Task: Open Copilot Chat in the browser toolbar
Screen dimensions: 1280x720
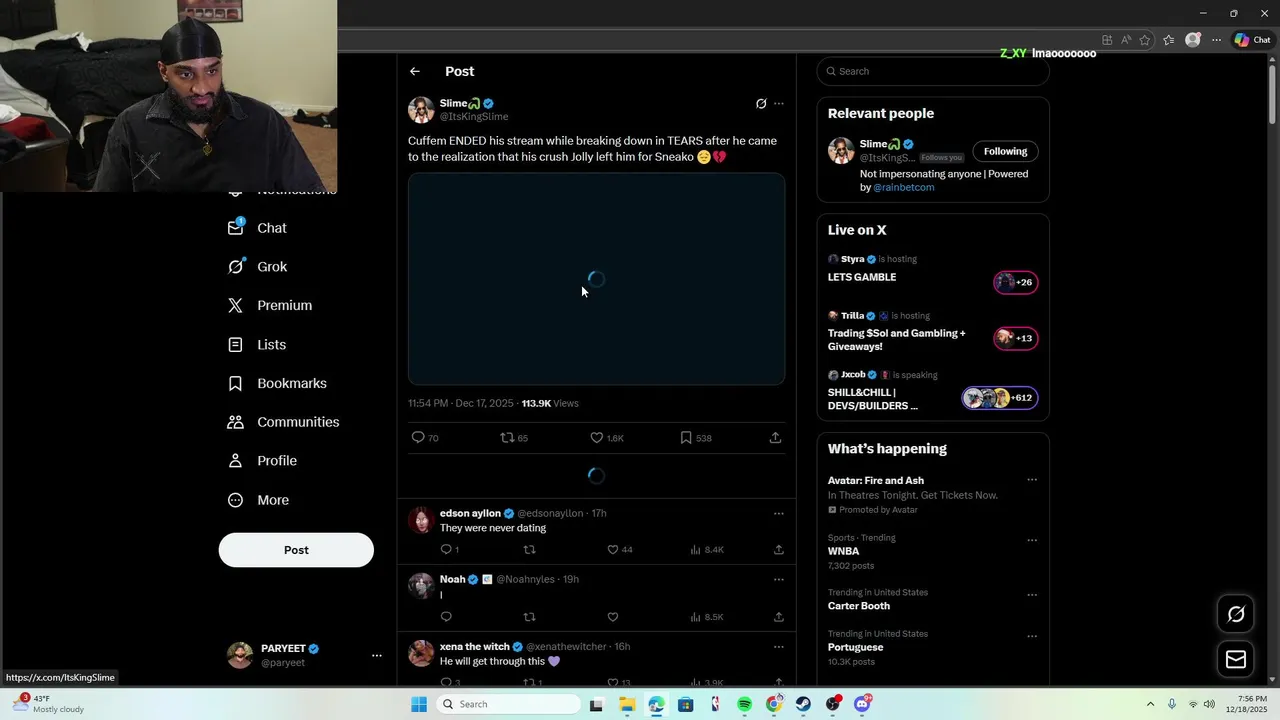Action: click(x=1253, y=40)
